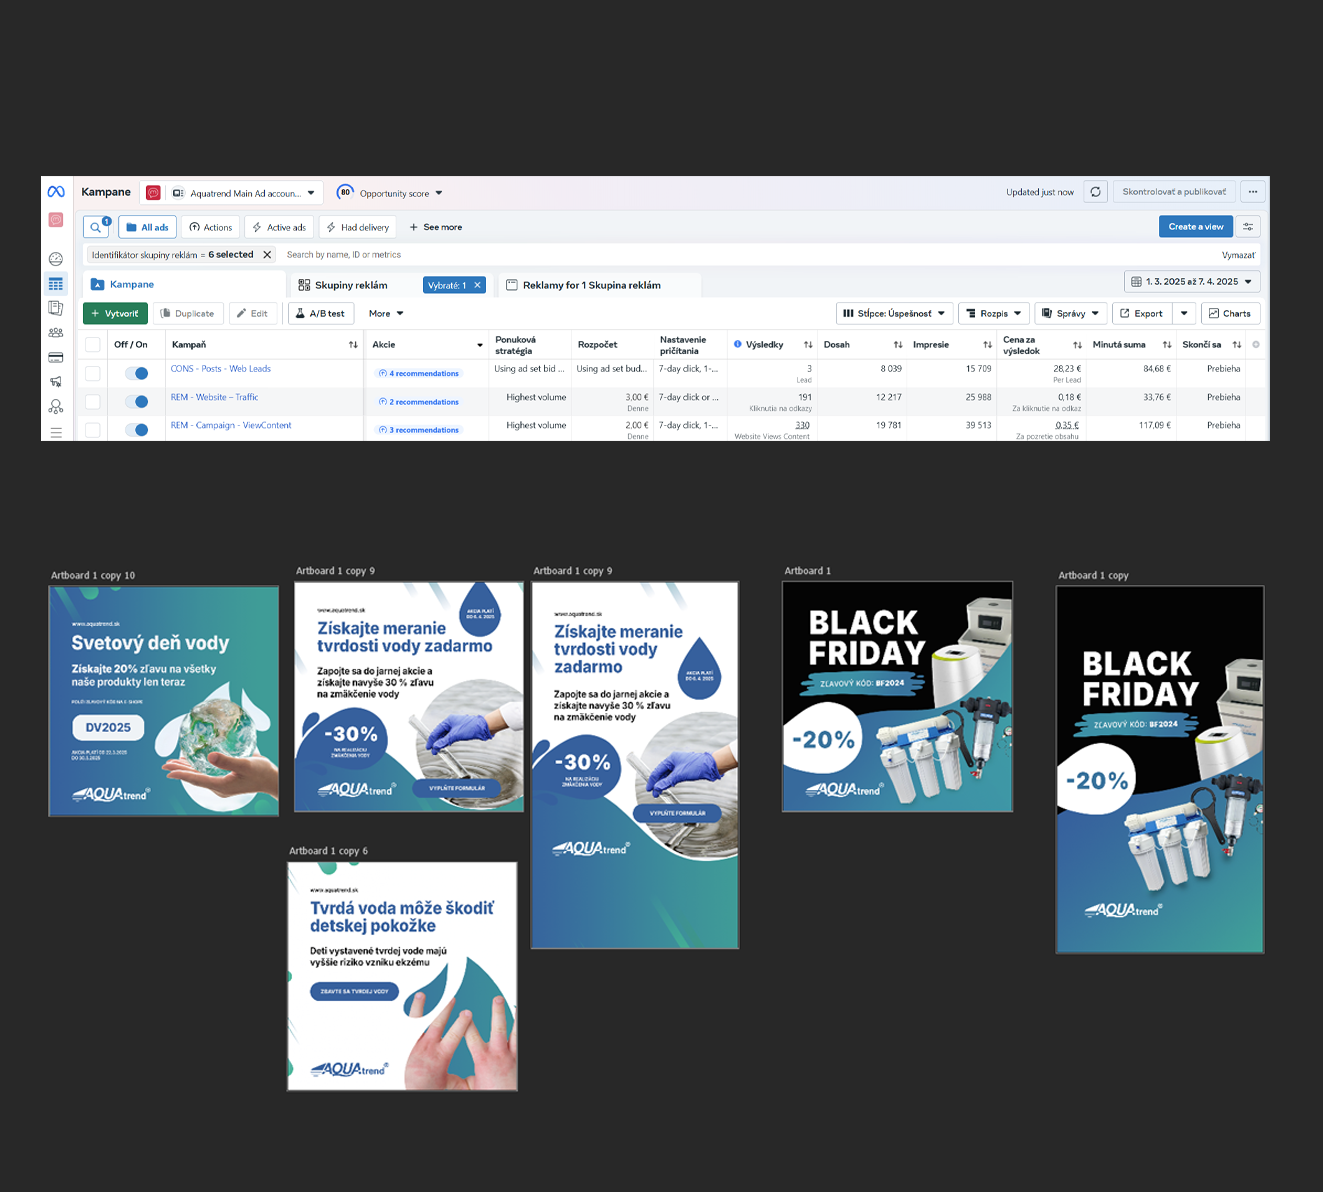The image size is (1323, 1192).
Task: Click the red Aquatrend account avatar
Action: [153, 193]
